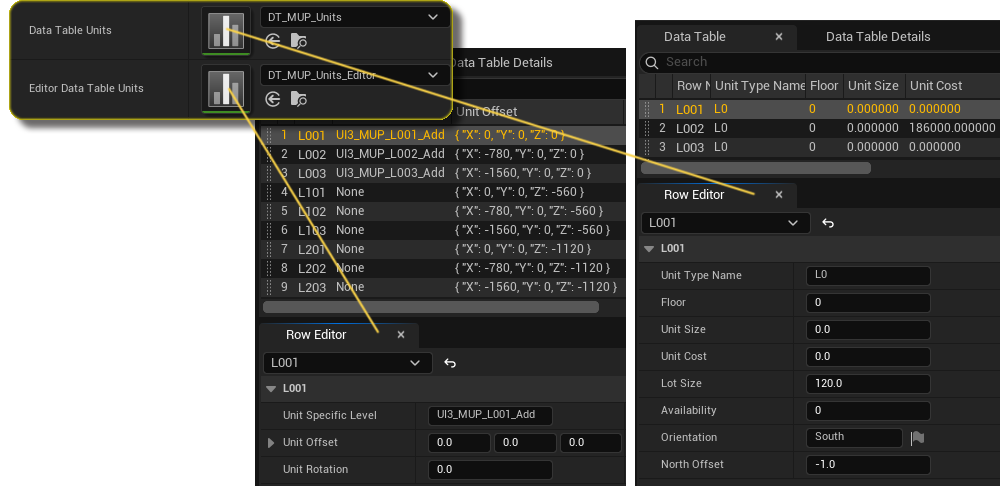The image size is (1000, 486).
Task: Use selected asset for DT_MUP_Units
Action: pyautogui.click(x=273, y=41)
